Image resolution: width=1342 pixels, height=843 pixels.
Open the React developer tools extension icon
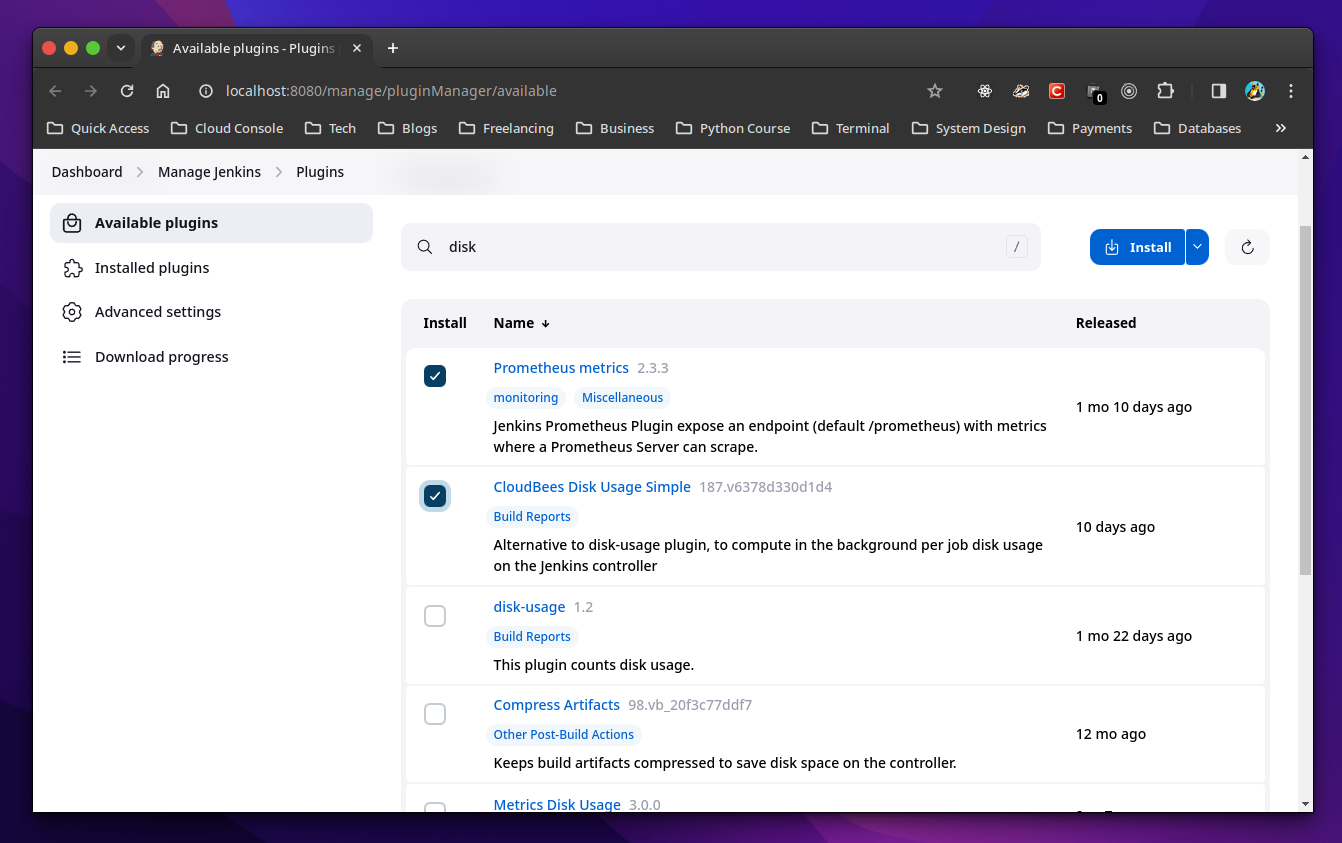coord(985,91)
